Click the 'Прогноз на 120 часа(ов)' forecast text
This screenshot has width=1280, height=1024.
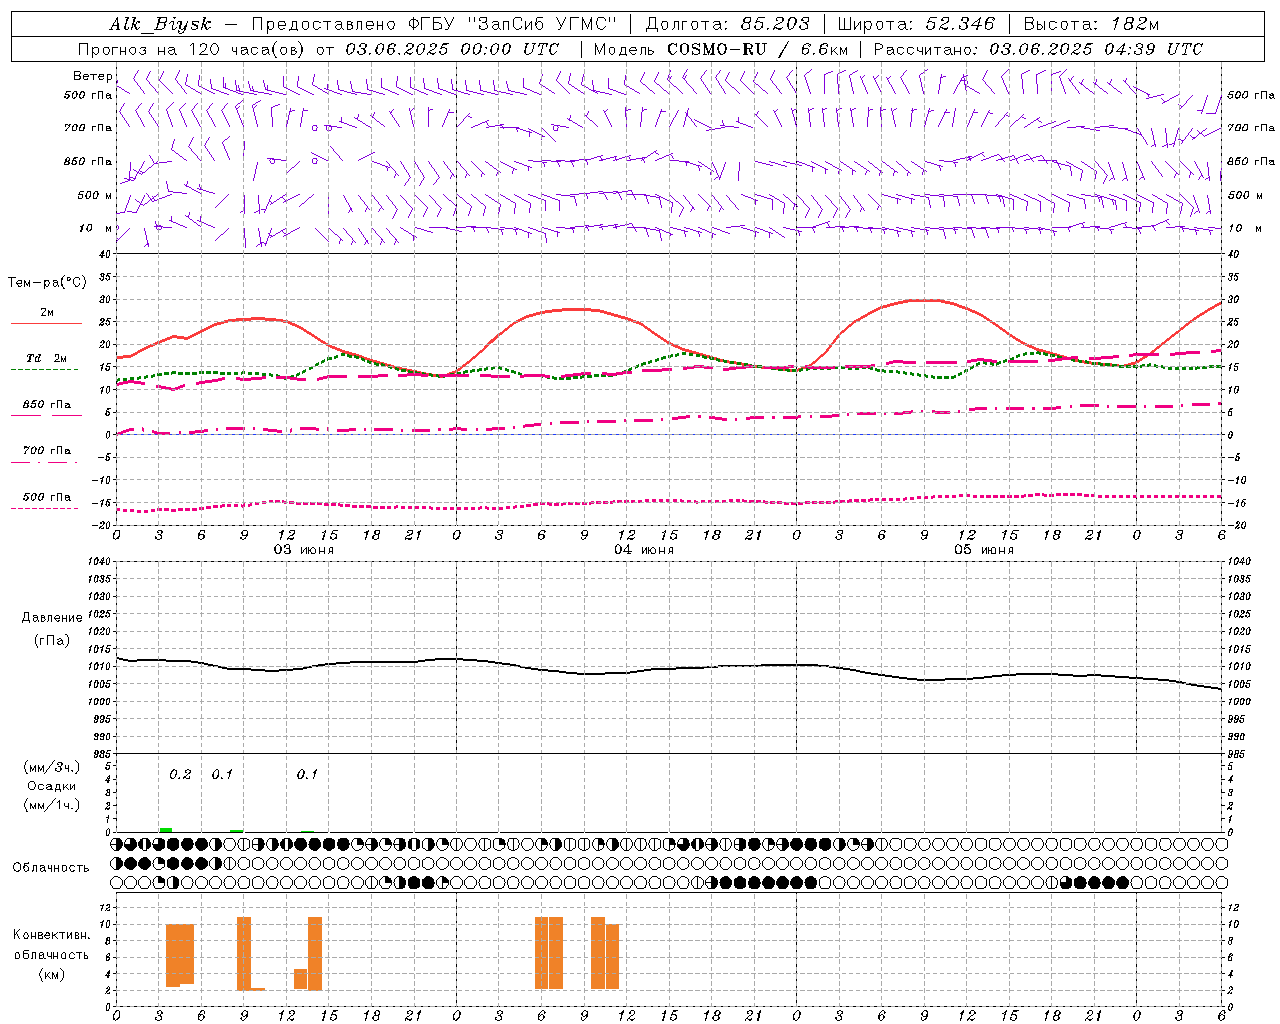[x=192, y=49]
